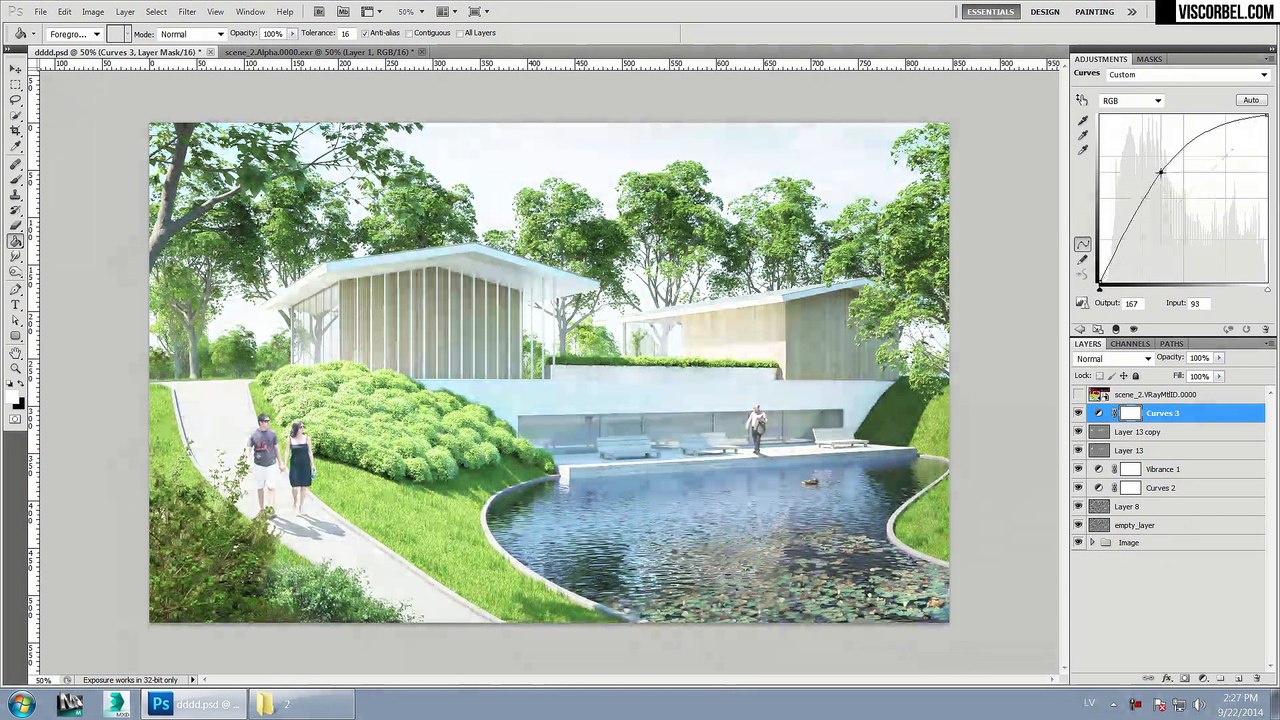This screenshot has width=1280, height=720.
Task: Select the Pen tool
Action: pyautogui.click(x=16, y=289)
